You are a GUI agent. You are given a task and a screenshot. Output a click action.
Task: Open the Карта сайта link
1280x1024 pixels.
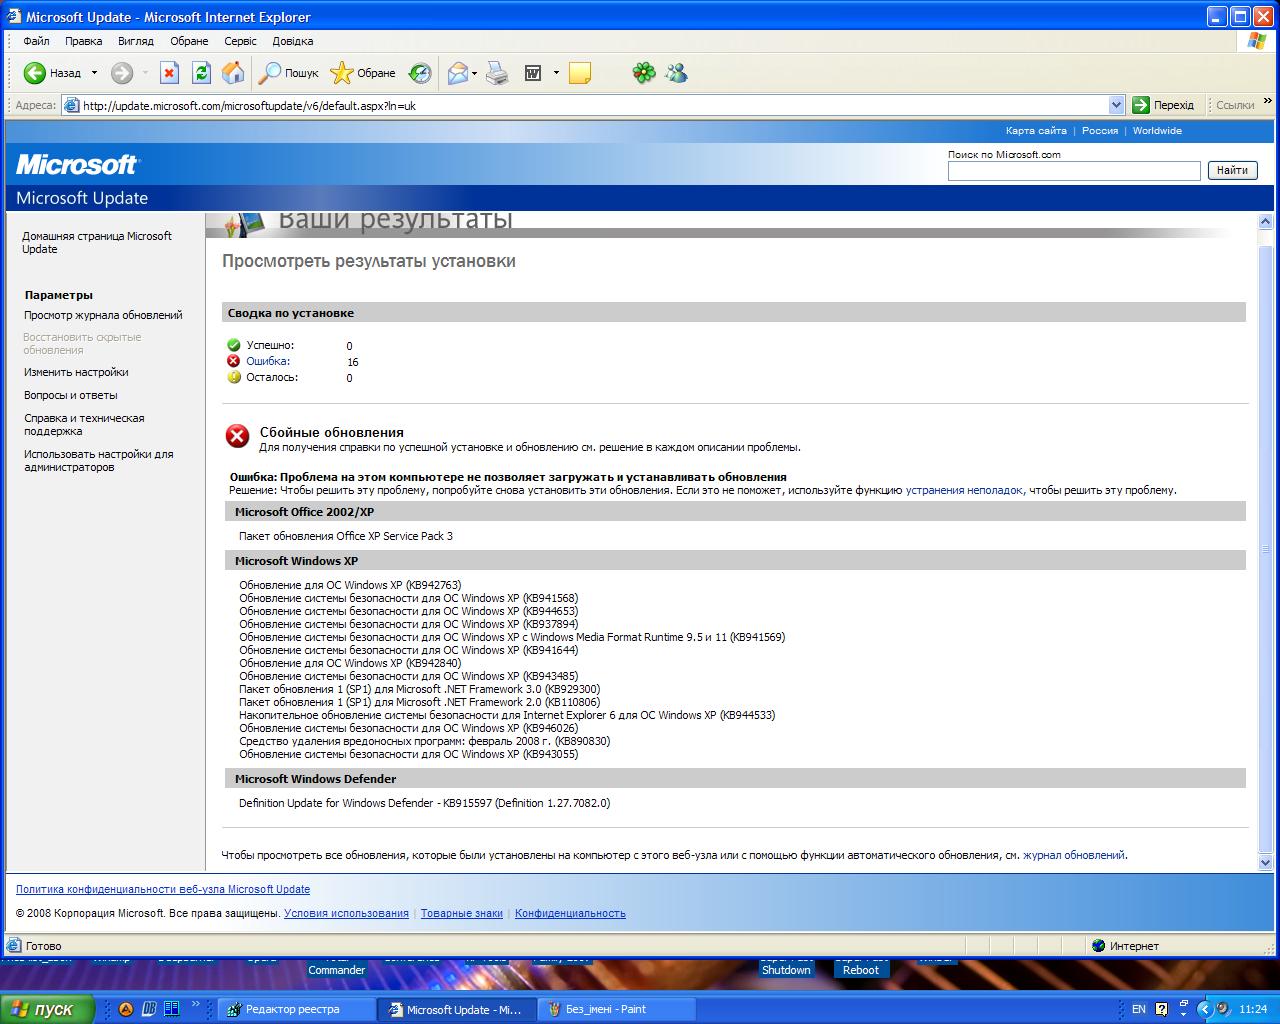pos(1036,131)
